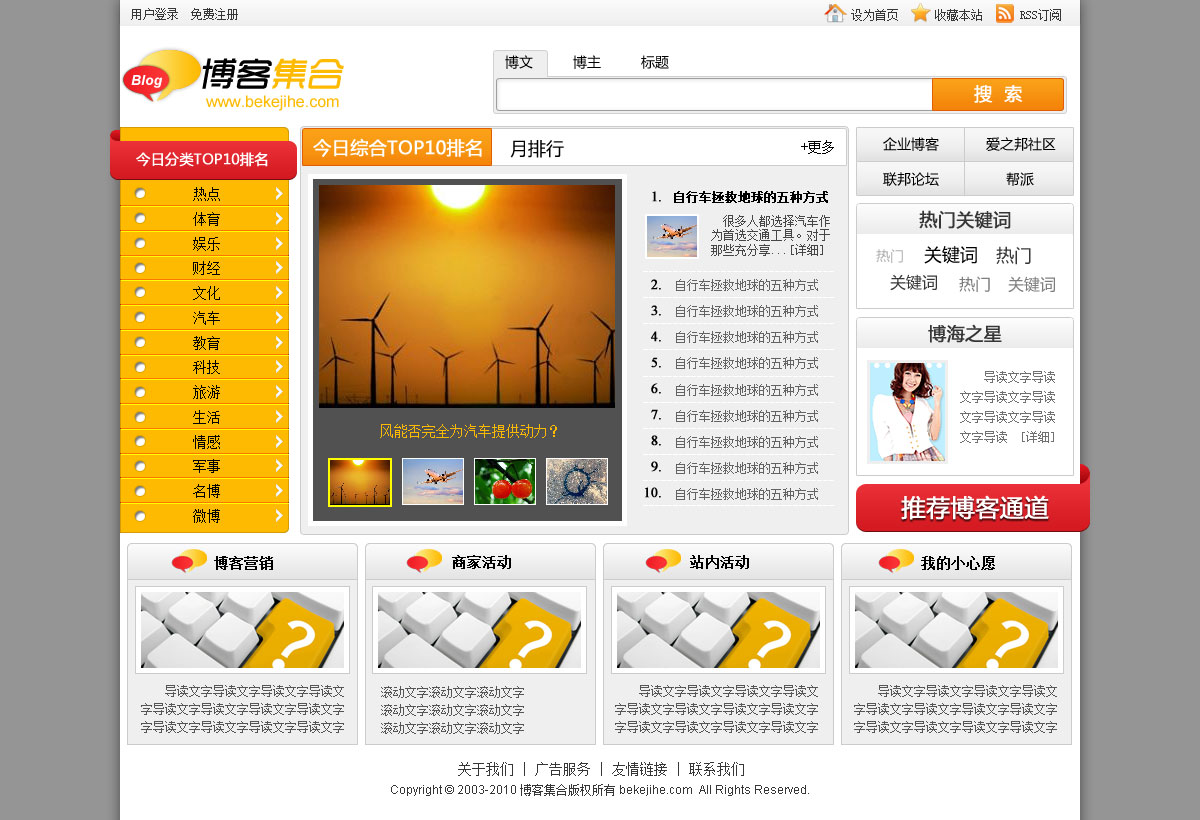Select the 今日综合TOP10排名 tab

pos(397,148)
